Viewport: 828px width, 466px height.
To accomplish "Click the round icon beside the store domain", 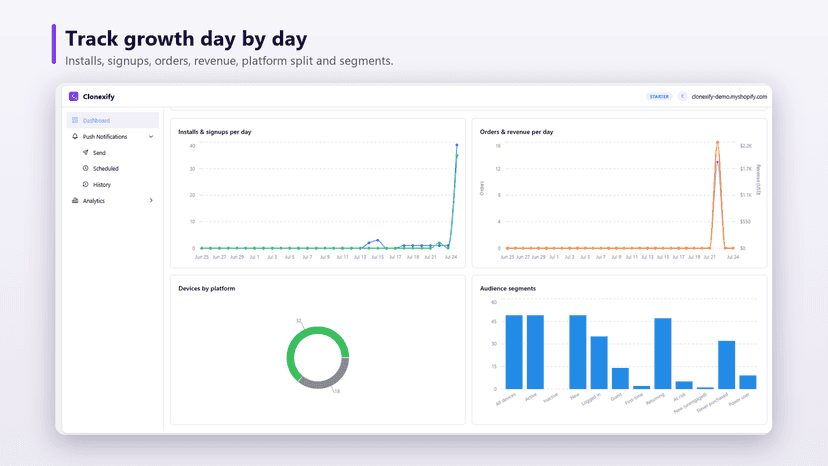I will [x=682, y=96].
